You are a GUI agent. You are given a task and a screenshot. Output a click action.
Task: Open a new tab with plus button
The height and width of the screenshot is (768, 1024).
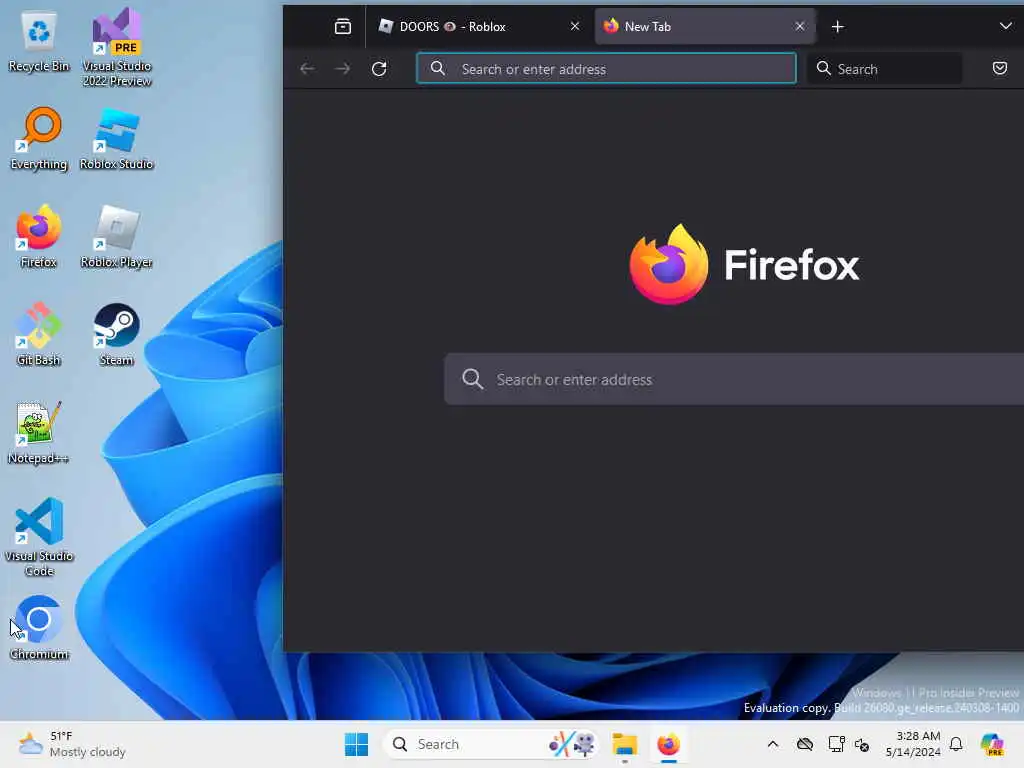tap(838, 27)
